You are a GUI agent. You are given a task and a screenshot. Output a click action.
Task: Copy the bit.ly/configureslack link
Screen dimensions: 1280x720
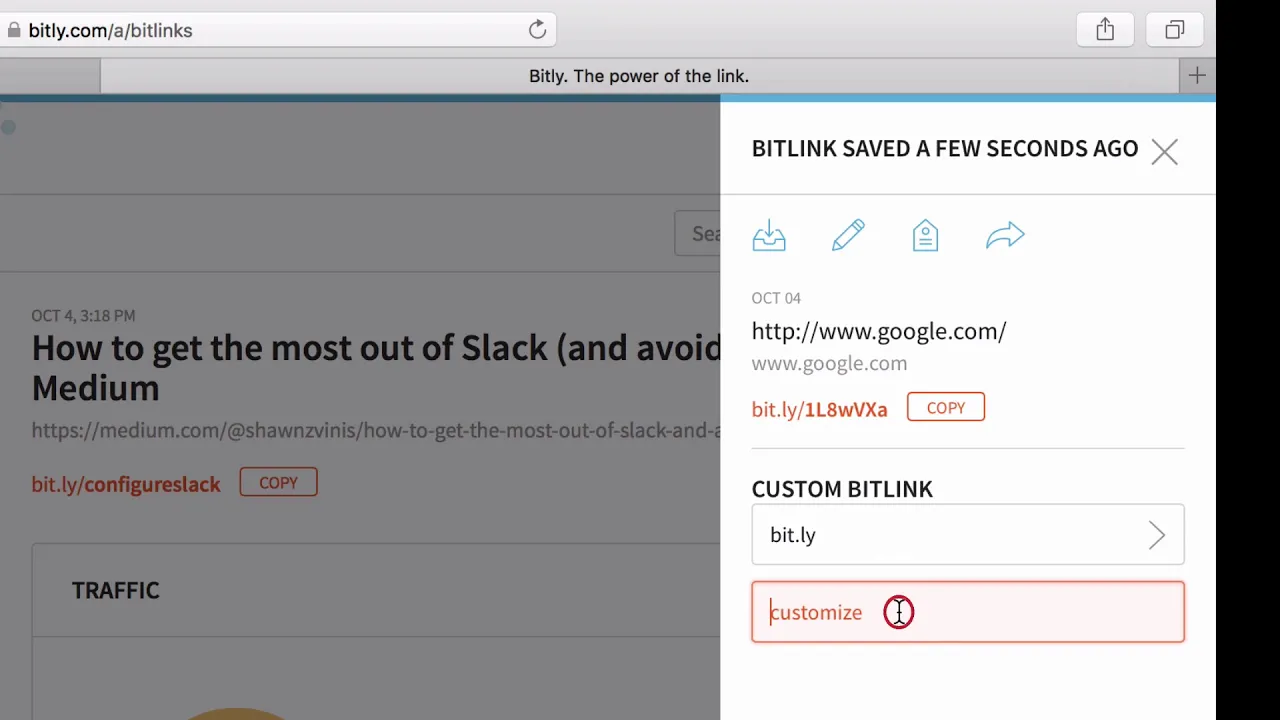pyautogui.click(x=278, y=483)
